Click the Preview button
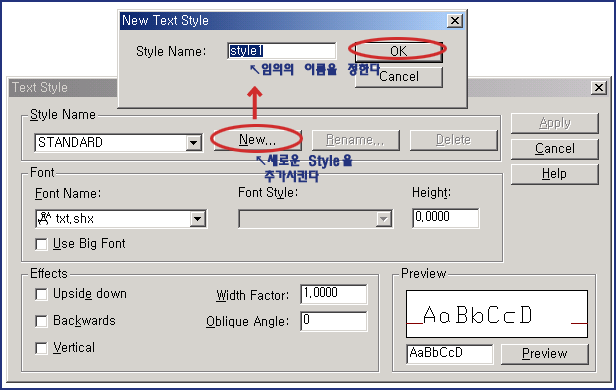 tap(544, 354)
